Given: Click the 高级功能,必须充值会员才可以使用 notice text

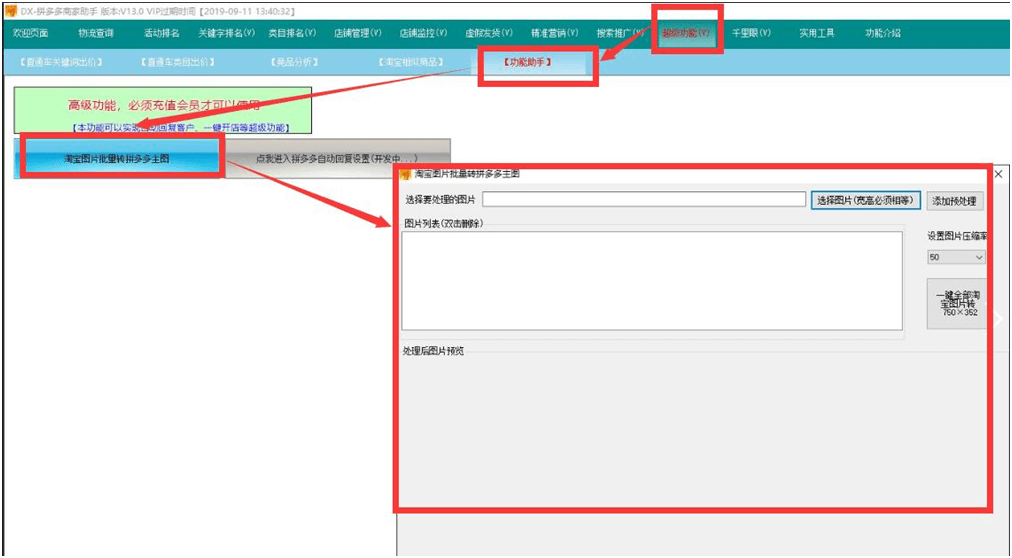Looking at the screenshot, I should pyautogui.click(x=165, y=105).
